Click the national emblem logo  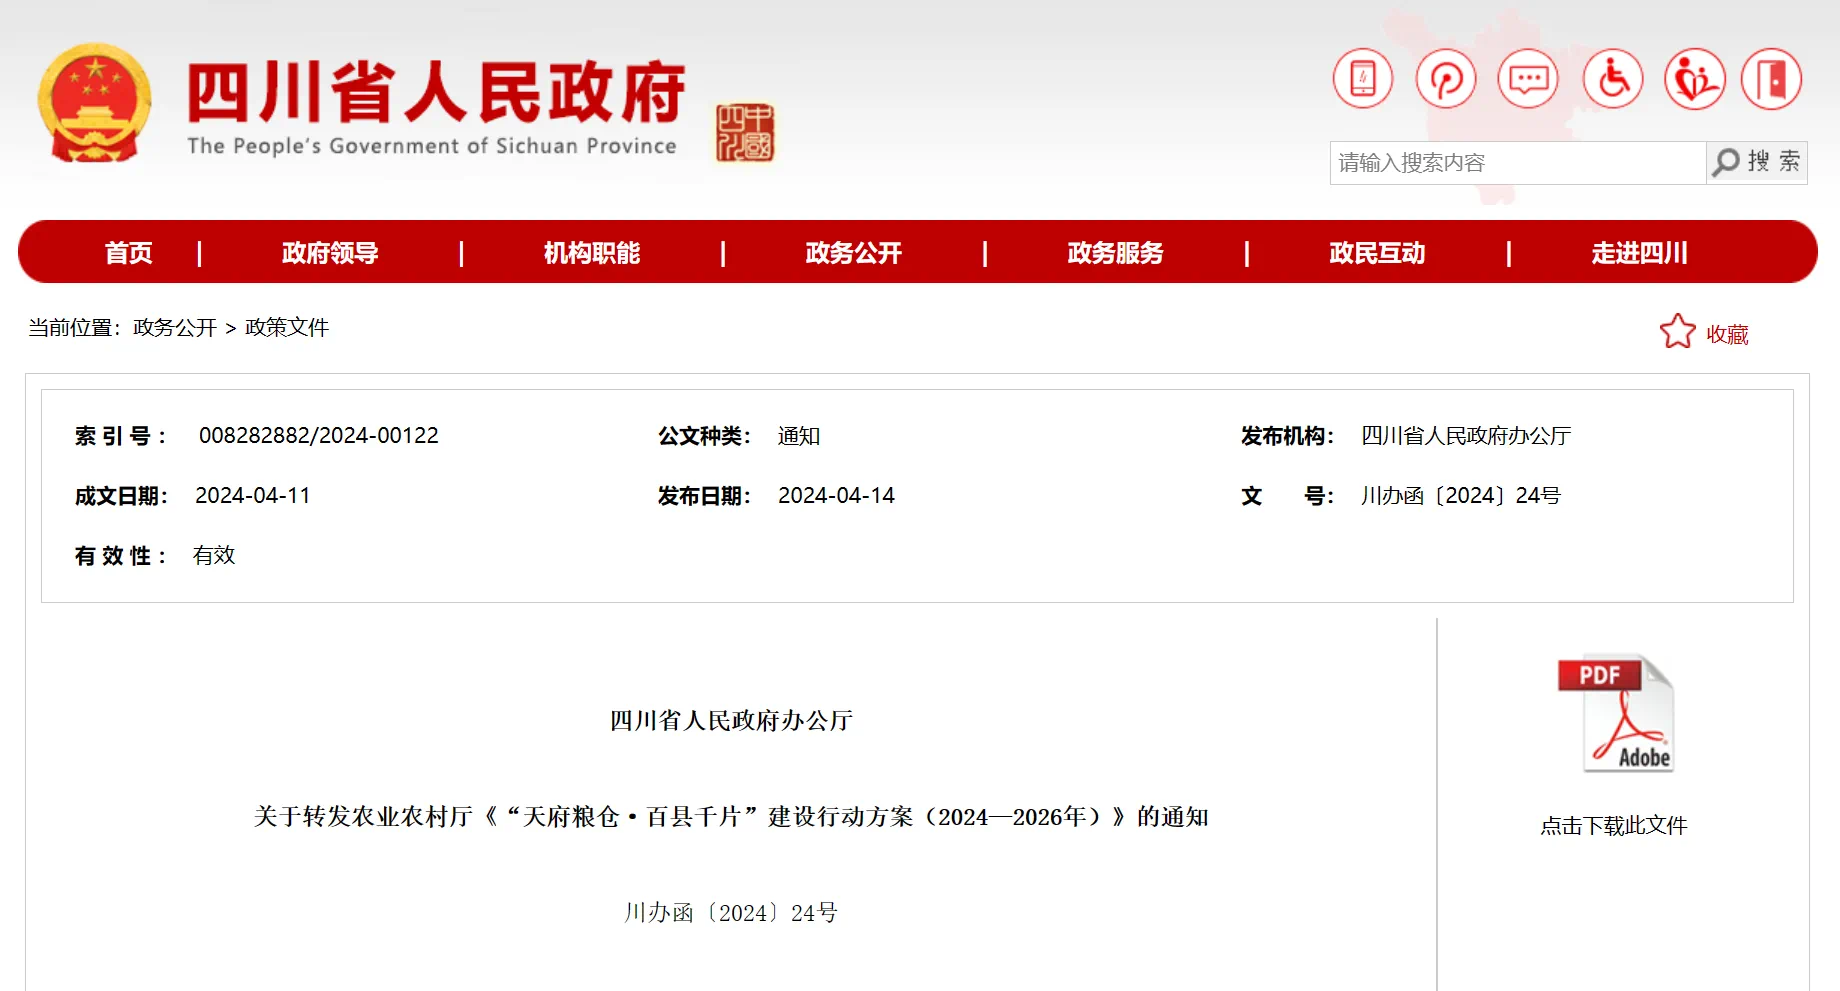coord(94,103)
